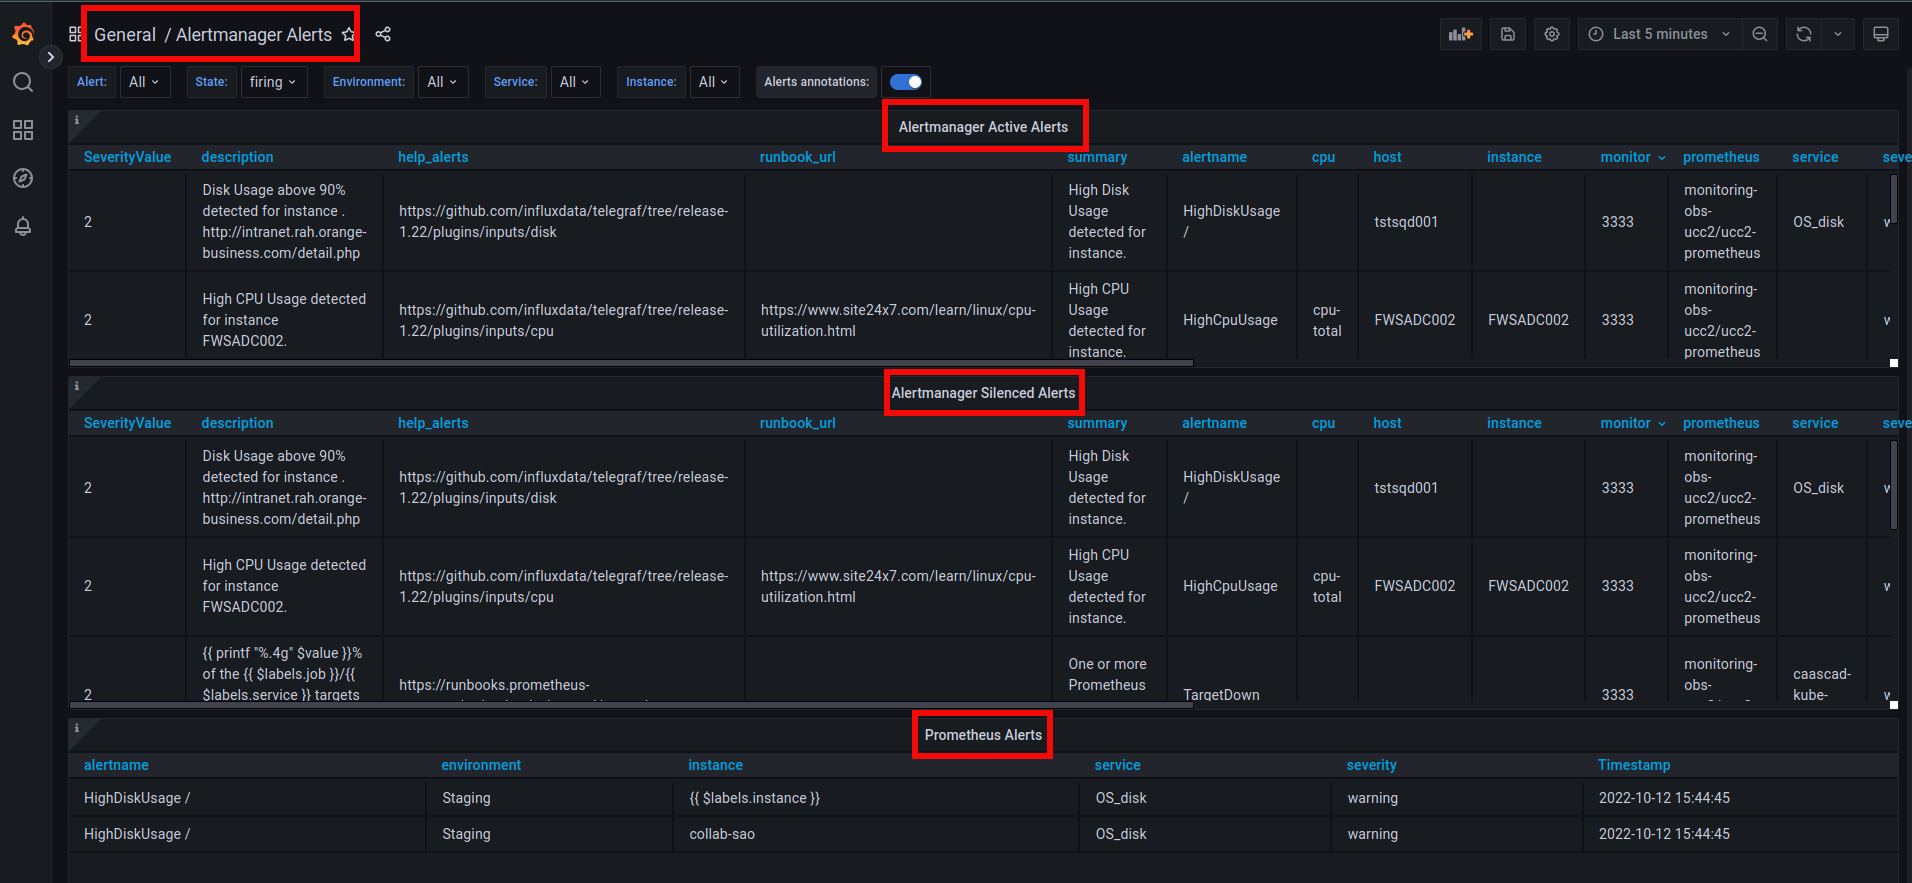
Task: Open the telegraf disk plugin link in Active Alerts
Action: coord(564,222)
